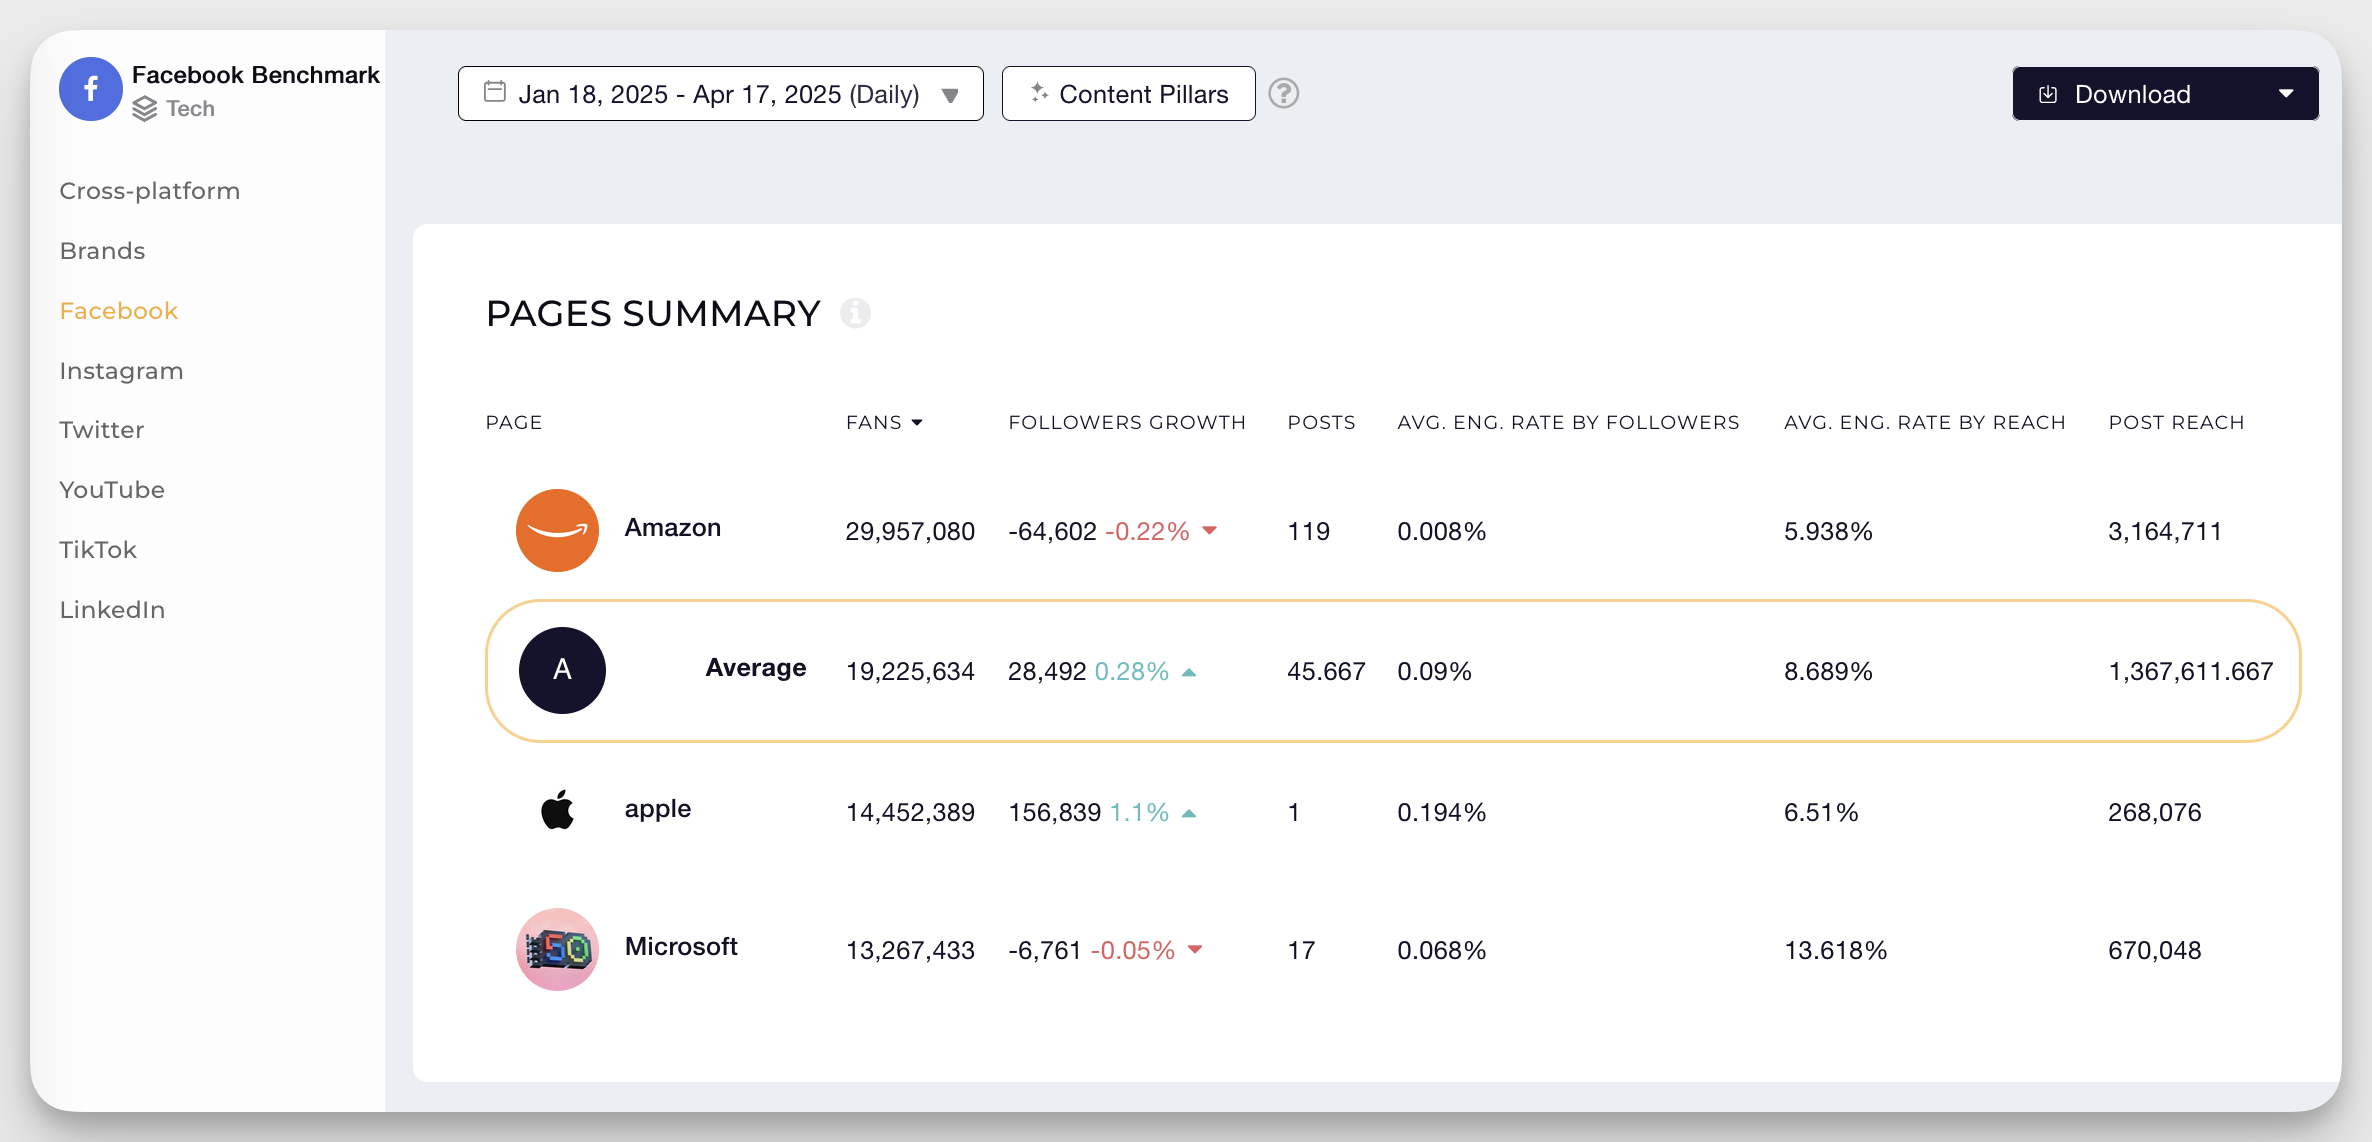This screenshot has width=2372, height=1142.
Task: Click the Facebook Benchmark title
Action: click(255, 75)
